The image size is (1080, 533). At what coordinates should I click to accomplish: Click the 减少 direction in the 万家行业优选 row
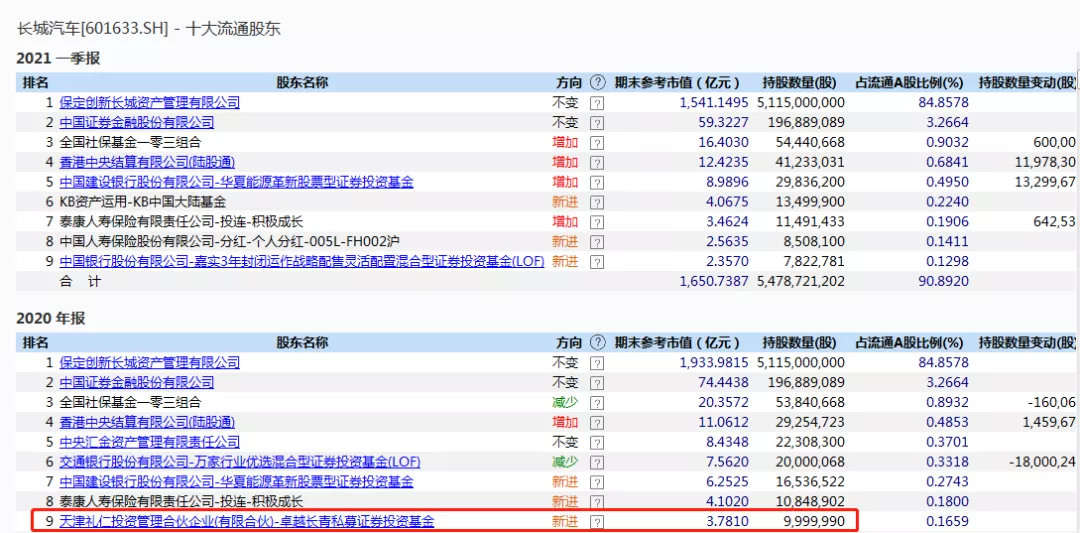click(565, 462)
